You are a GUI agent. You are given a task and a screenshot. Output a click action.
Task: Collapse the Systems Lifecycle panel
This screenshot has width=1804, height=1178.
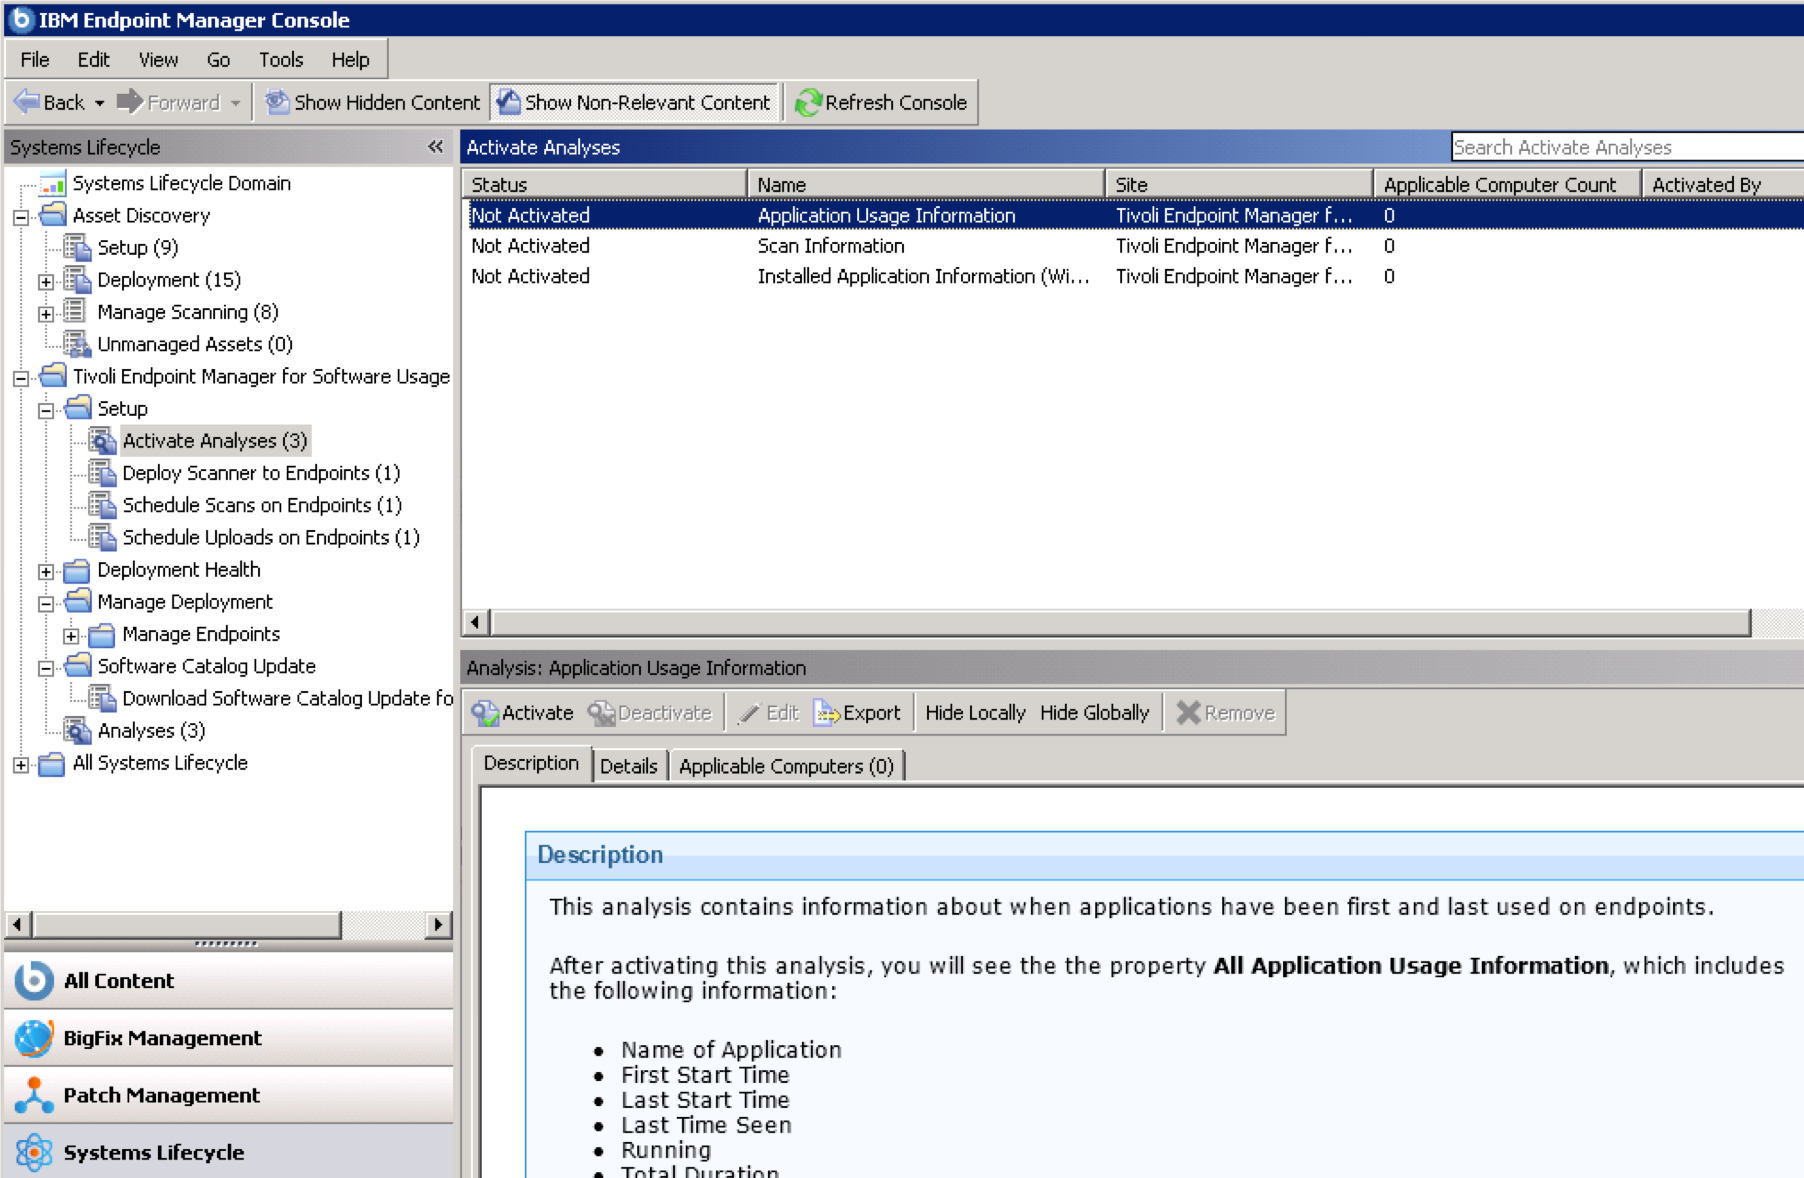(435, 147)
